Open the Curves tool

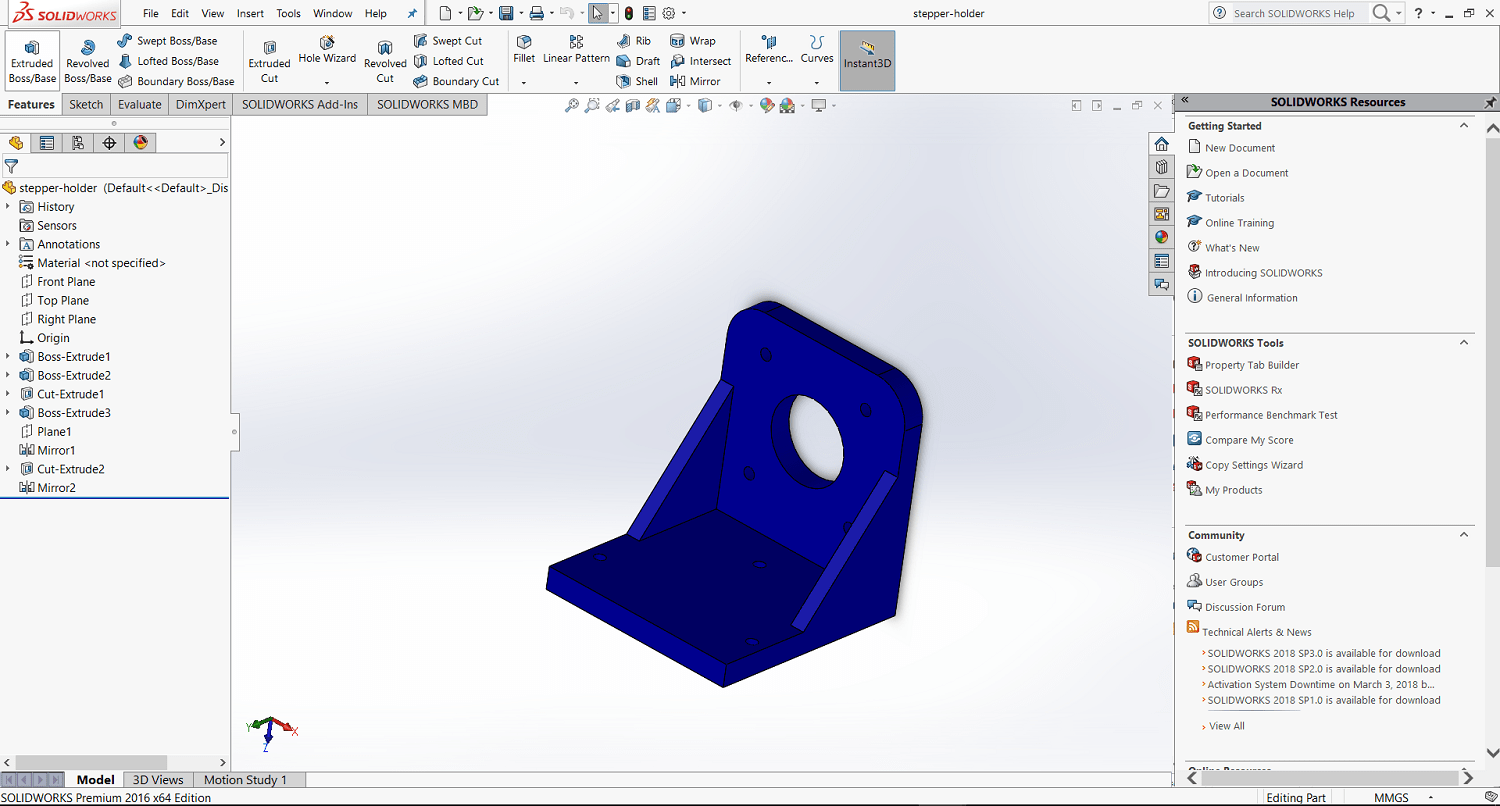click(817, 50)
